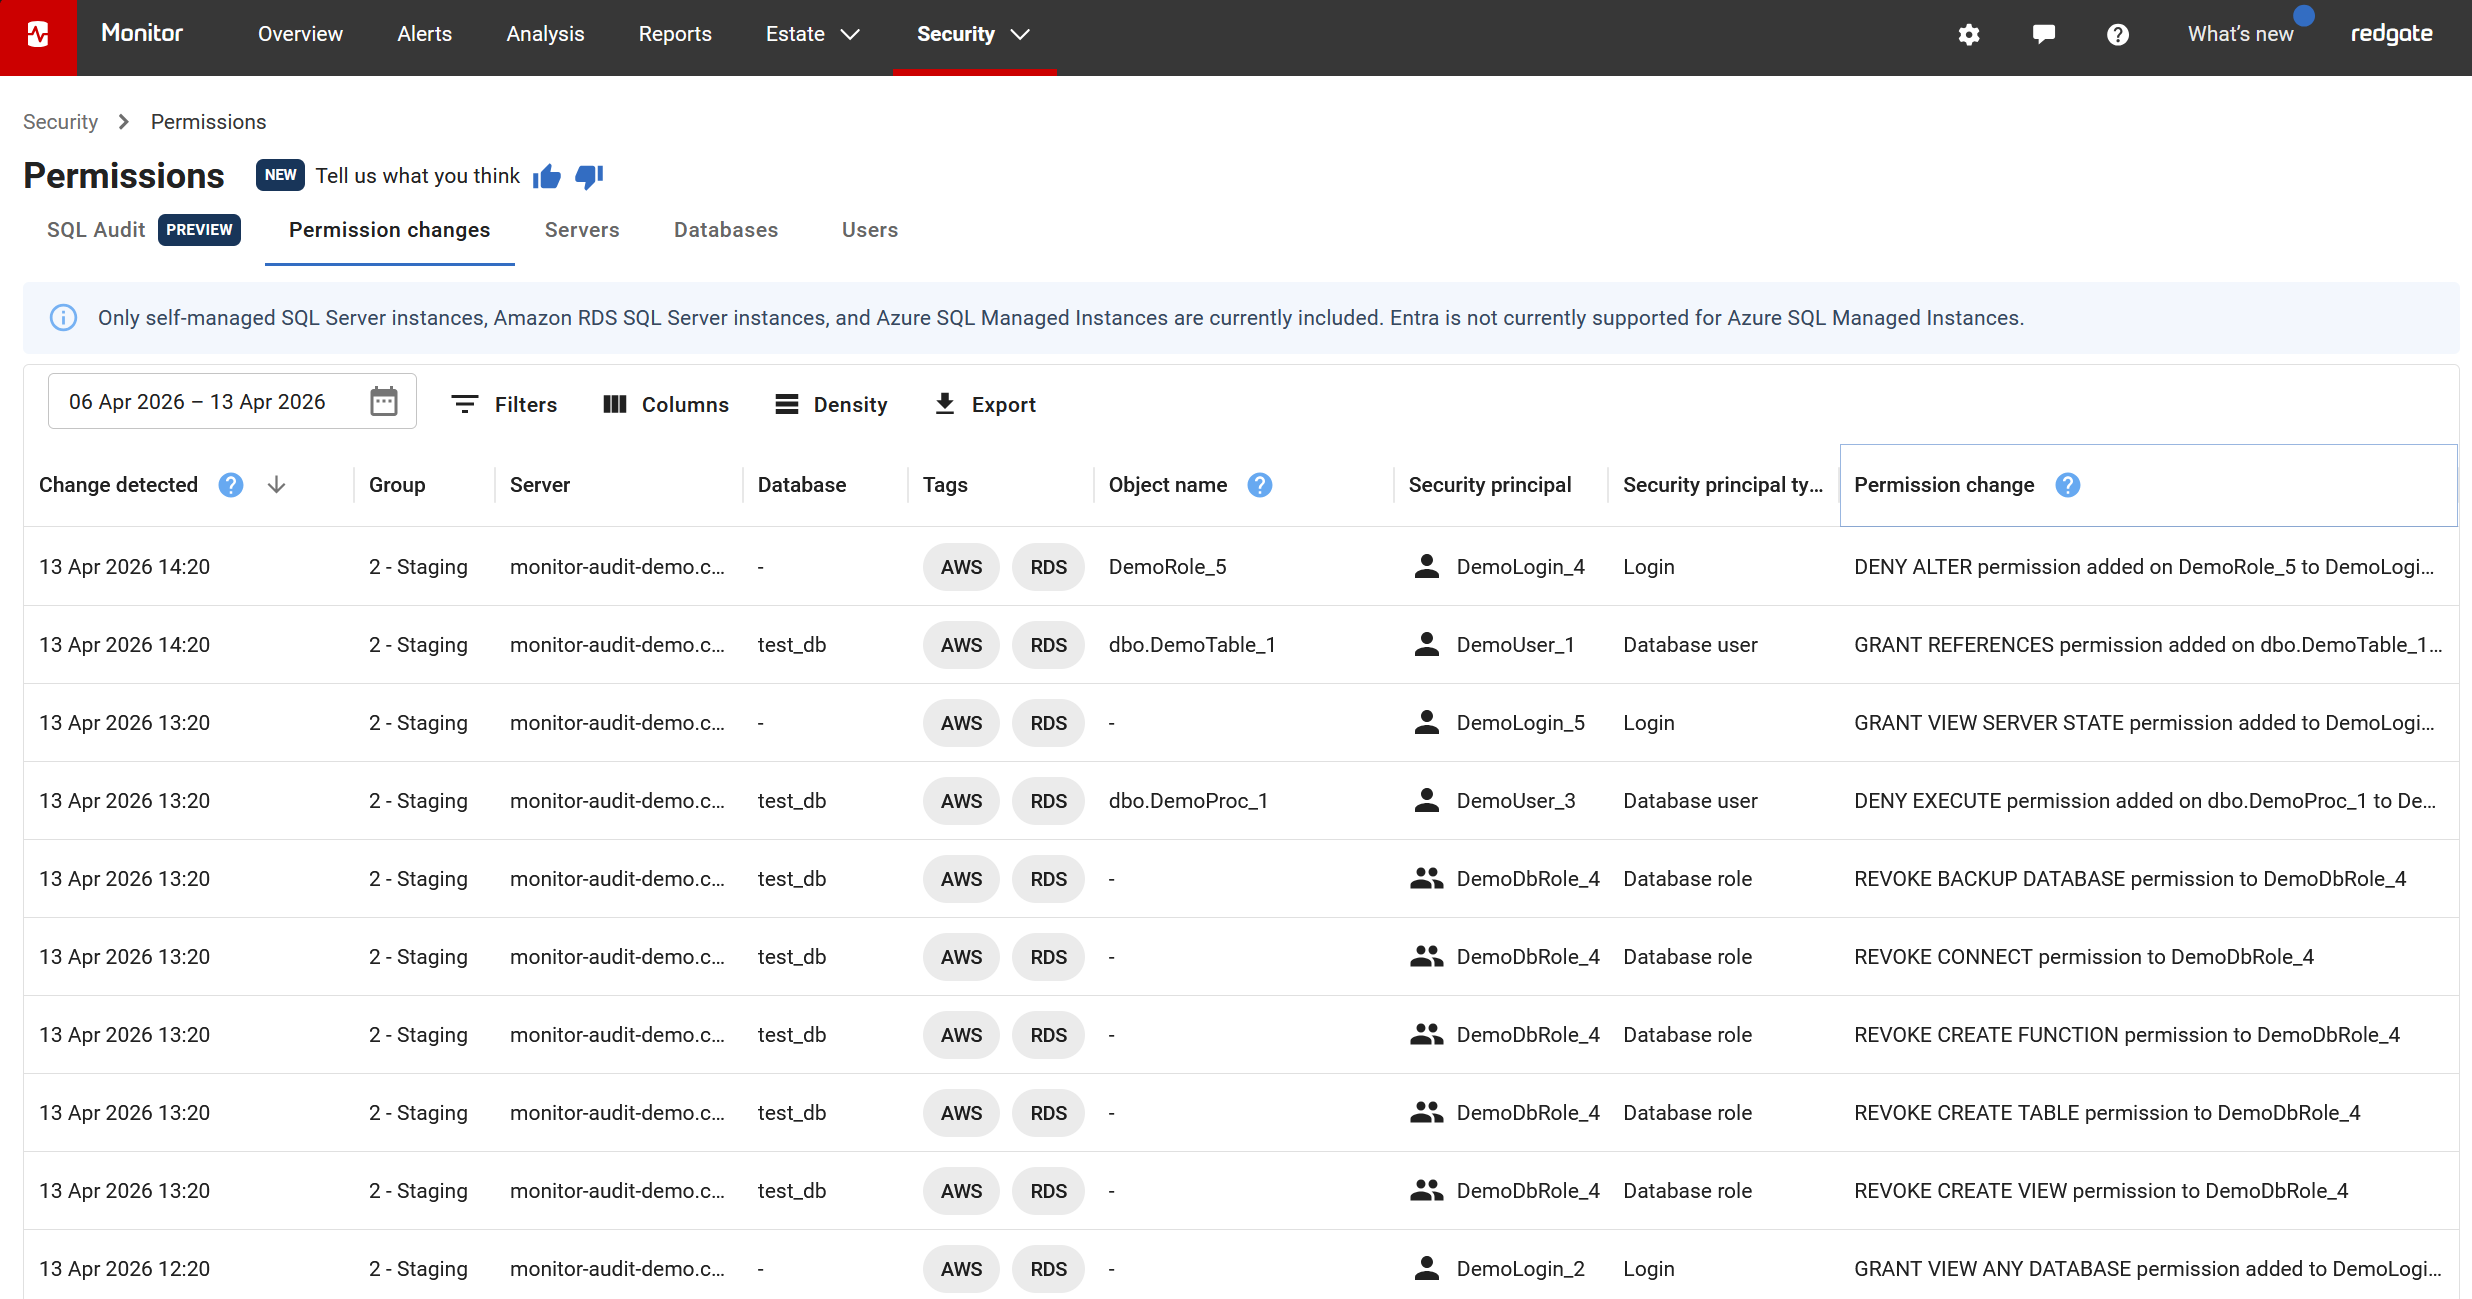Click the Filters button
Image resolution: width=2472 pixels, height=1299 pixels.
(504, 405)
